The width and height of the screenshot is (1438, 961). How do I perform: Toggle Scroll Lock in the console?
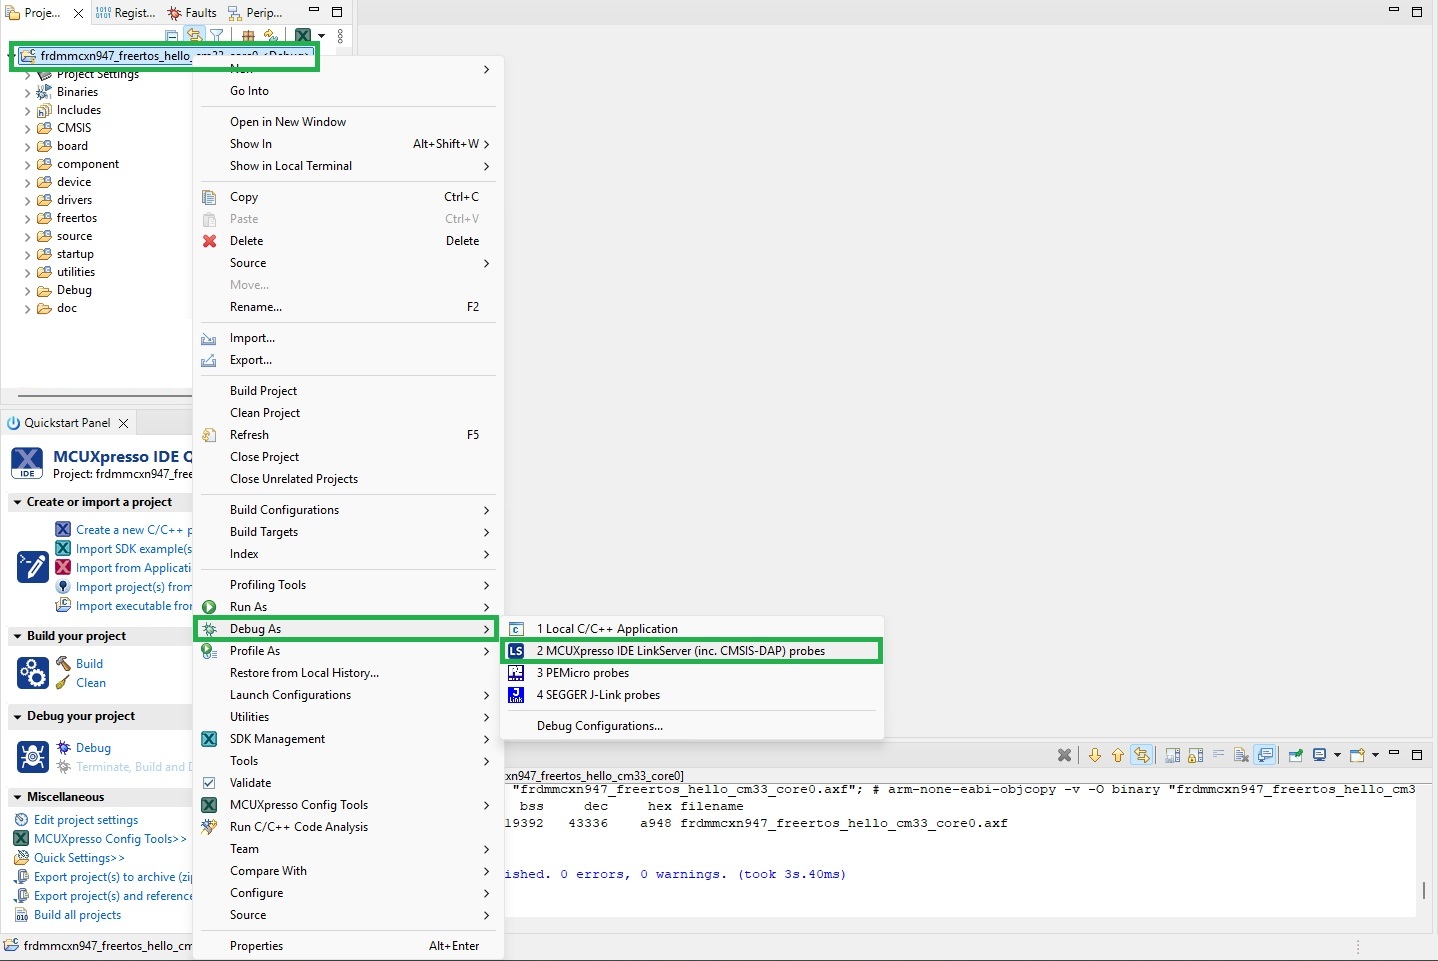coord(1196,755)
